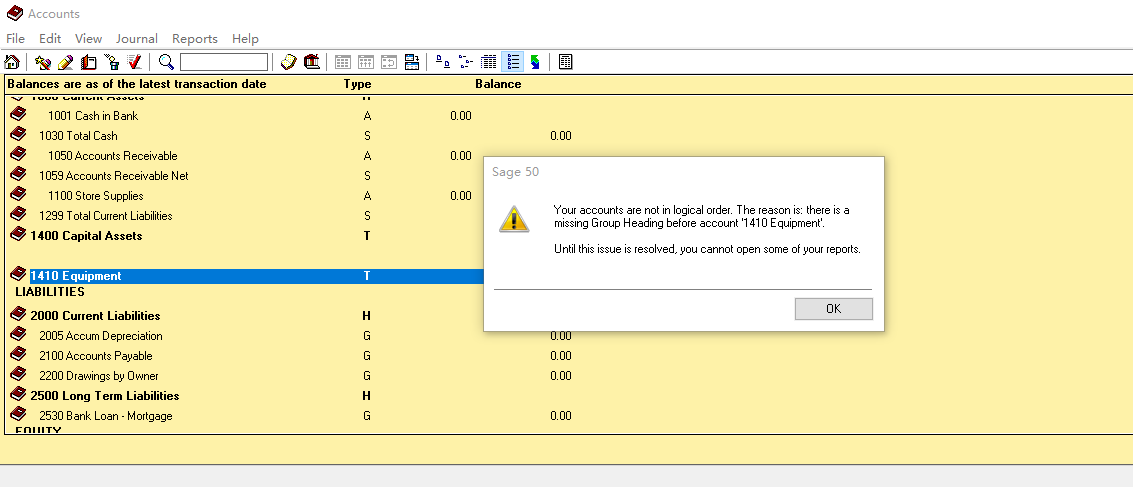Image resolution: width=1133 pixels, height=487 pixels.
Task: Click the book icon for 1059 Accounts Receivable Net
Action: pyautogui.click(x=18, y=174)
